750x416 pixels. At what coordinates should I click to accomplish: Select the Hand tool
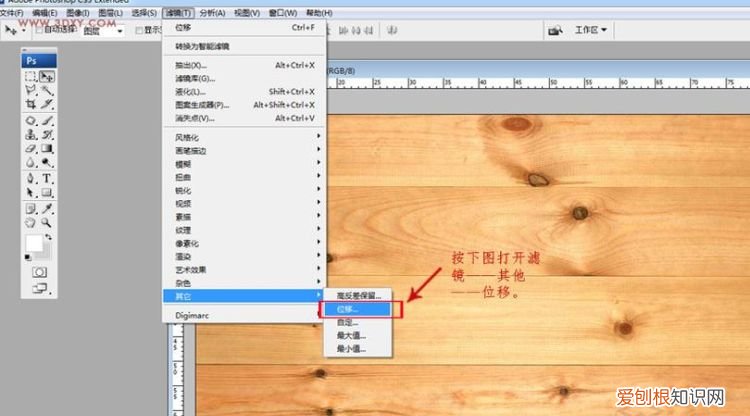(31, 223)
